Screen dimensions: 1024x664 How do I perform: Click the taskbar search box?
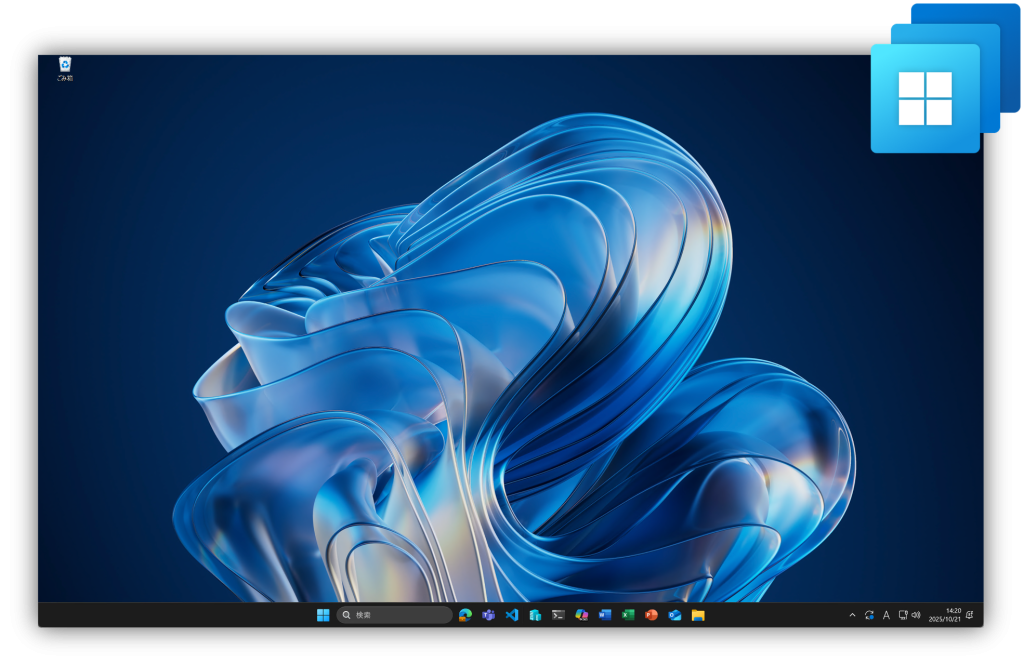(x=395, y=615)
